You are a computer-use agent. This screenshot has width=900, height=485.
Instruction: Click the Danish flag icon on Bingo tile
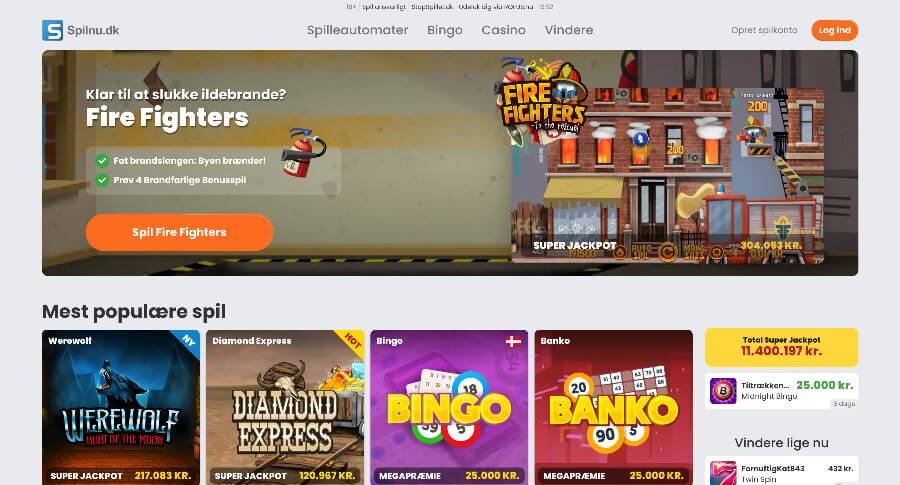coord(513,342)
